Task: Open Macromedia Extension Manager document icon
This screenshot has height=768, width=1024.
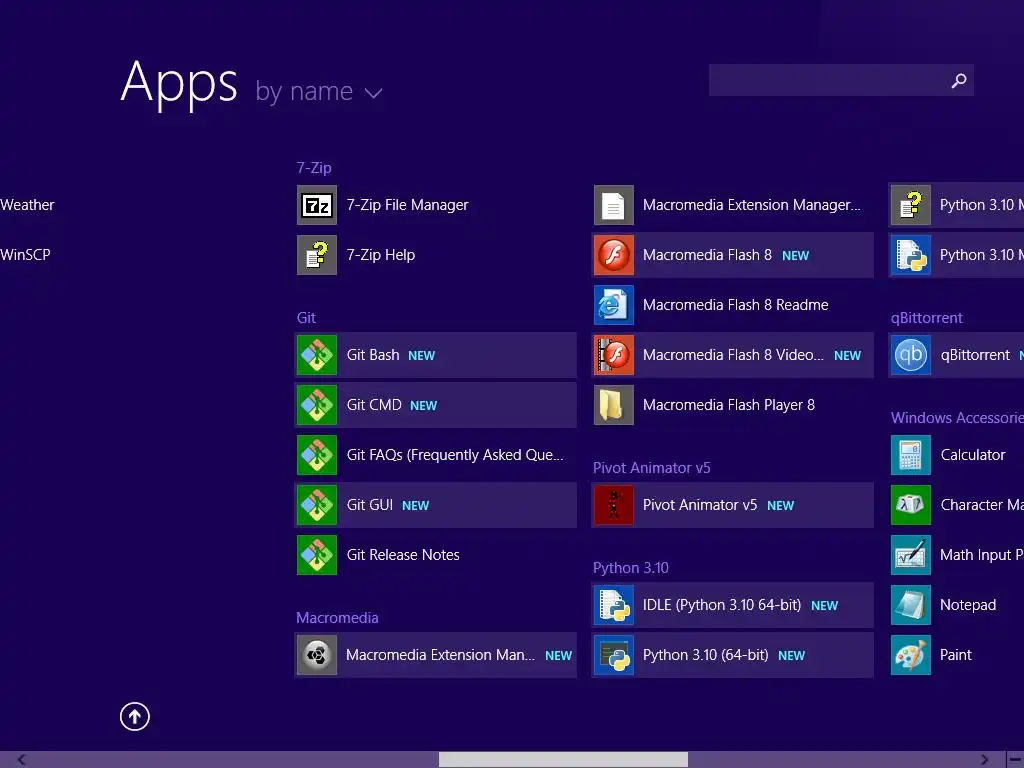Action: pyautogui.click(x=613, y=205)
